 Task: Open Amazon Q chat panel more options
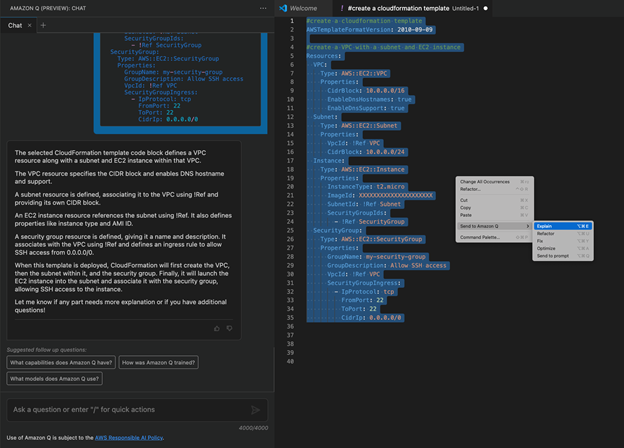pyautogui.click(x=263, y=8)
